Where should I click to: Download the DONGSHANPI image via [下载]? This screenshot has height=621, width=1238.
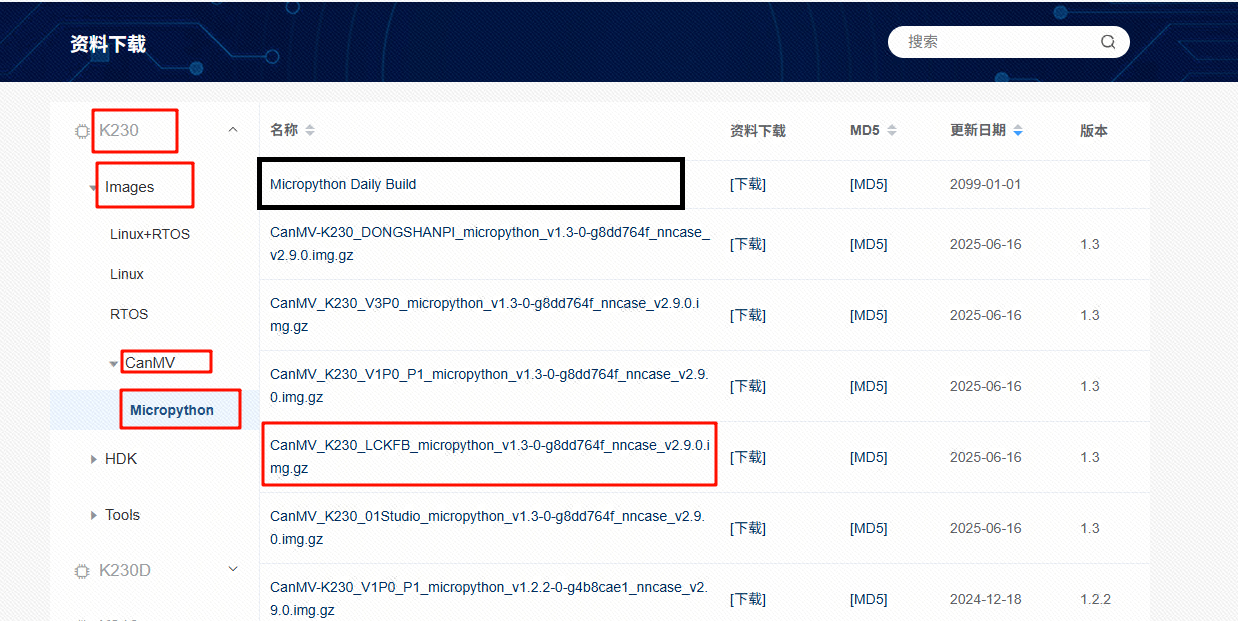[x=748, y=244]
